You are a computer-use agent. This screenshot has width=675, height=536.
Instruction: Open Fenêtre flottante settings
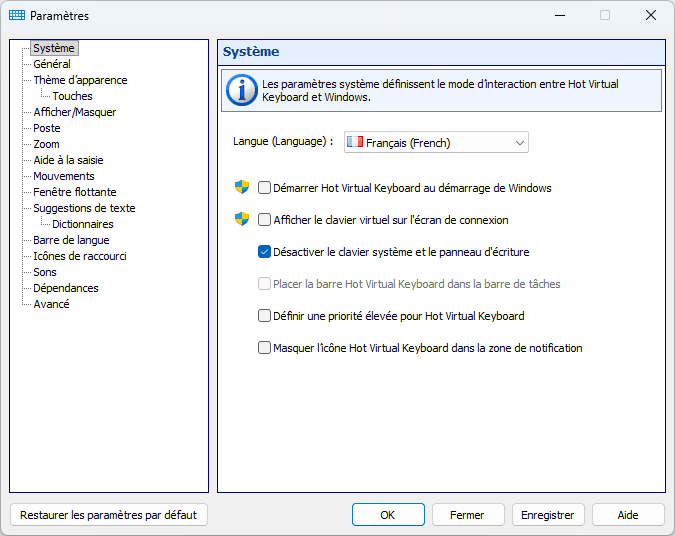pos(75,192)
